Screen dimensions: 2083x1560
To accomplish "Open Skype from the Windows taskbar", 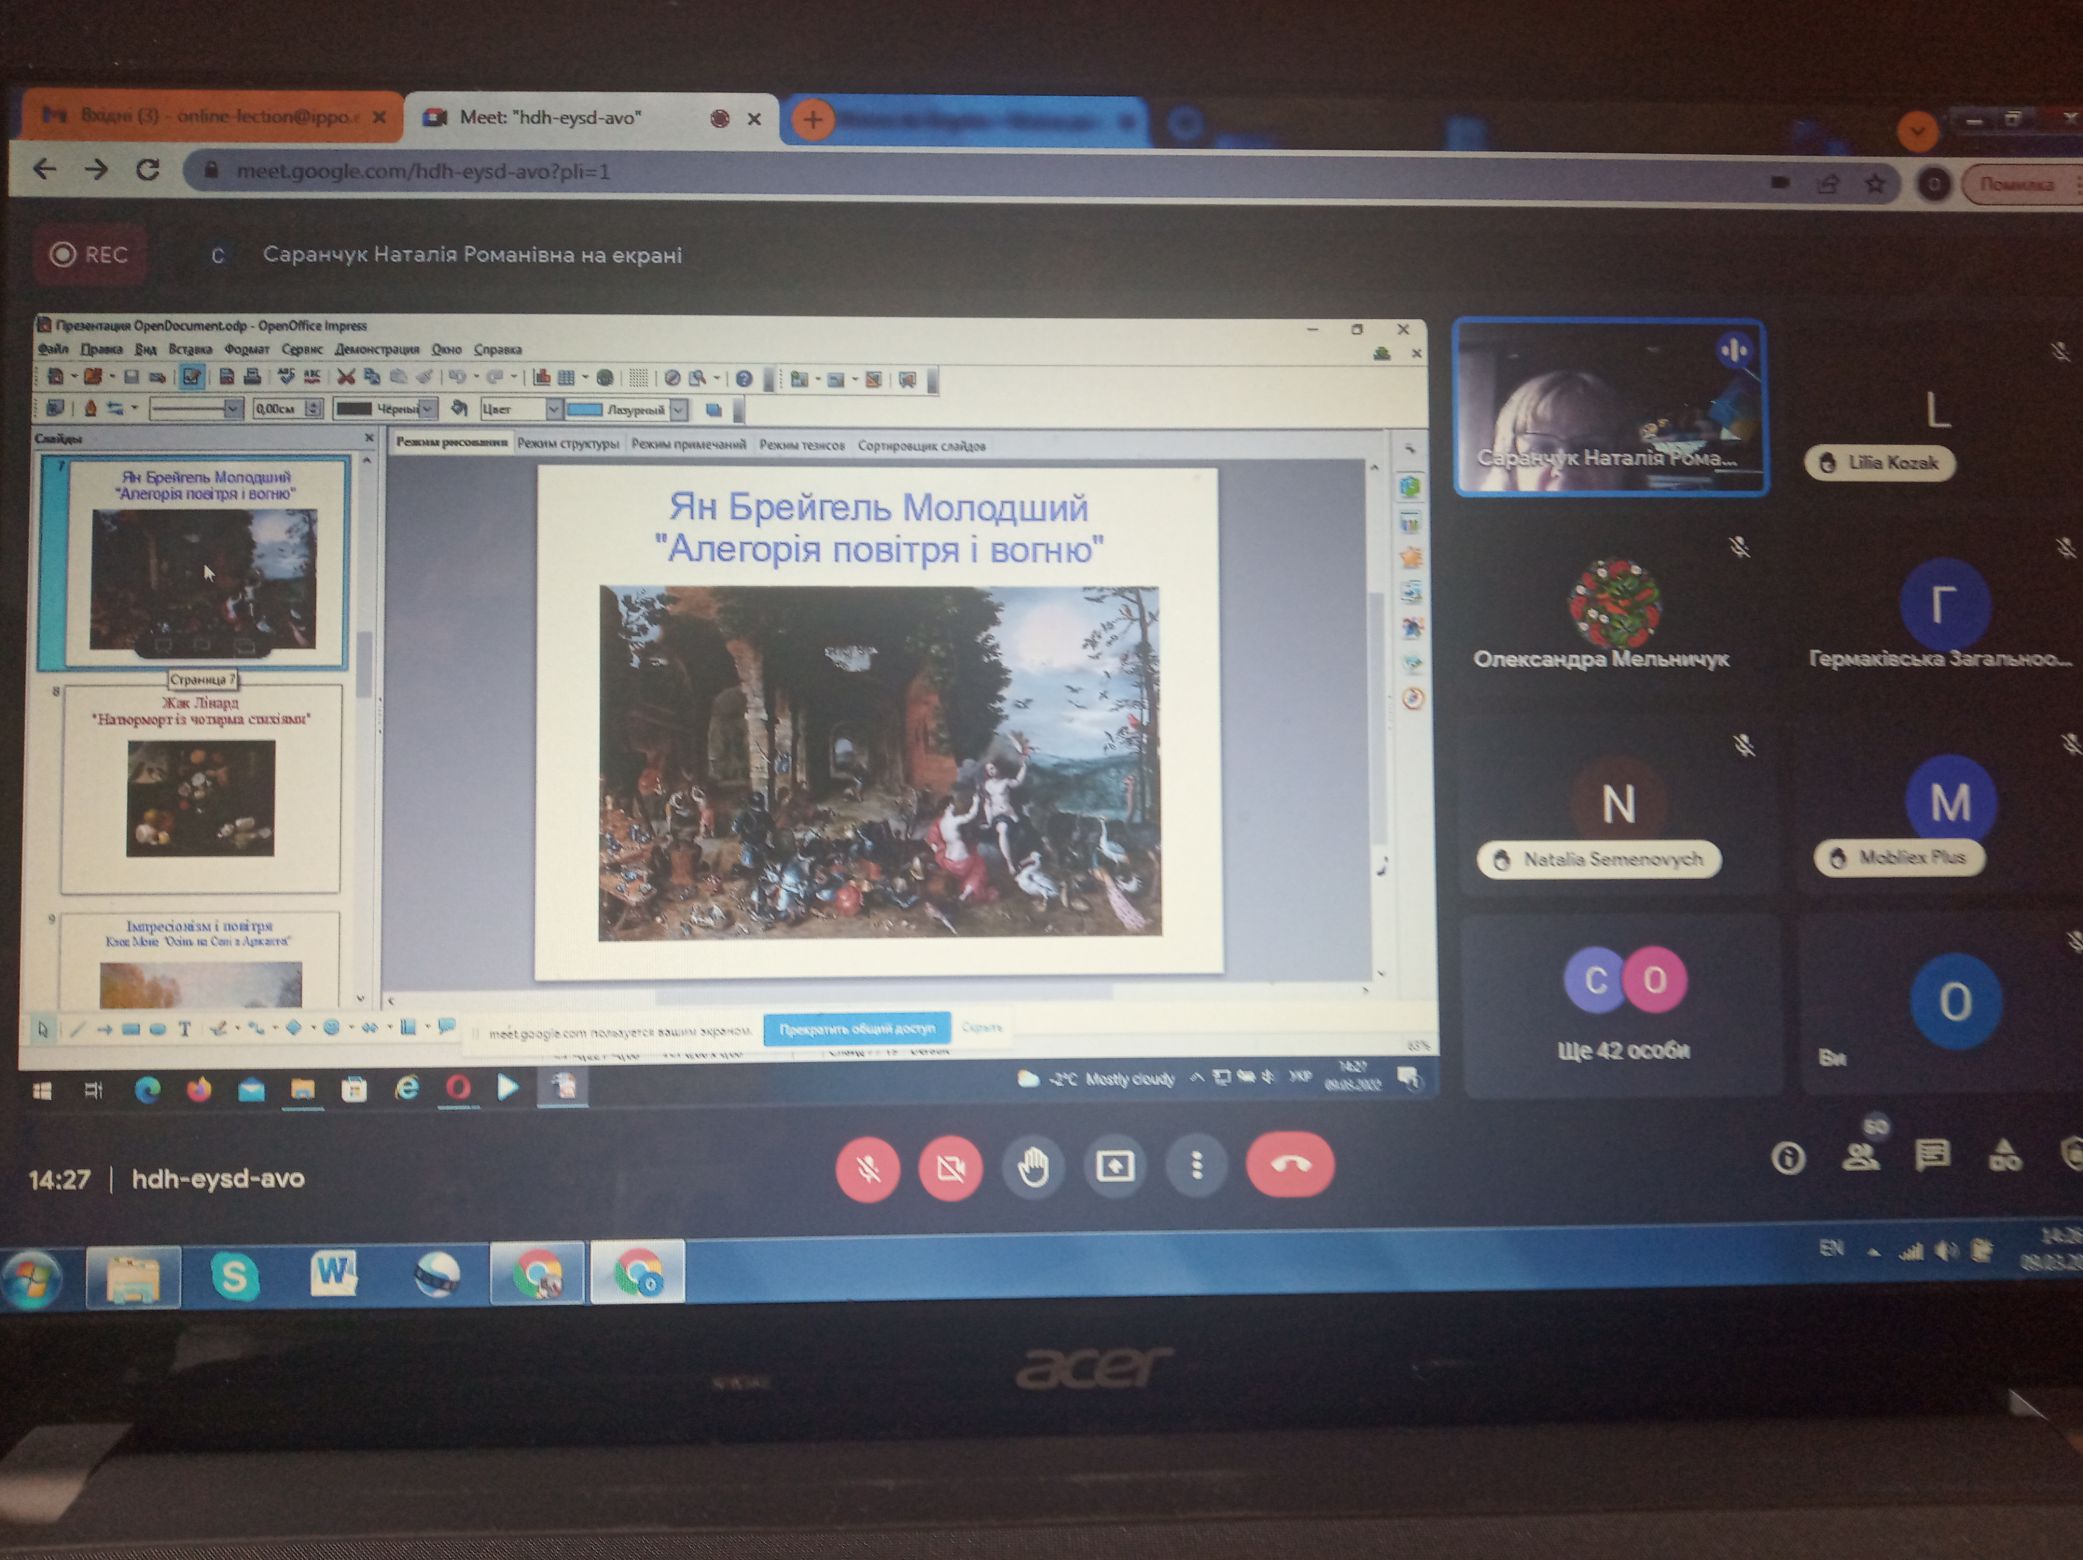I will point(234,1276).
